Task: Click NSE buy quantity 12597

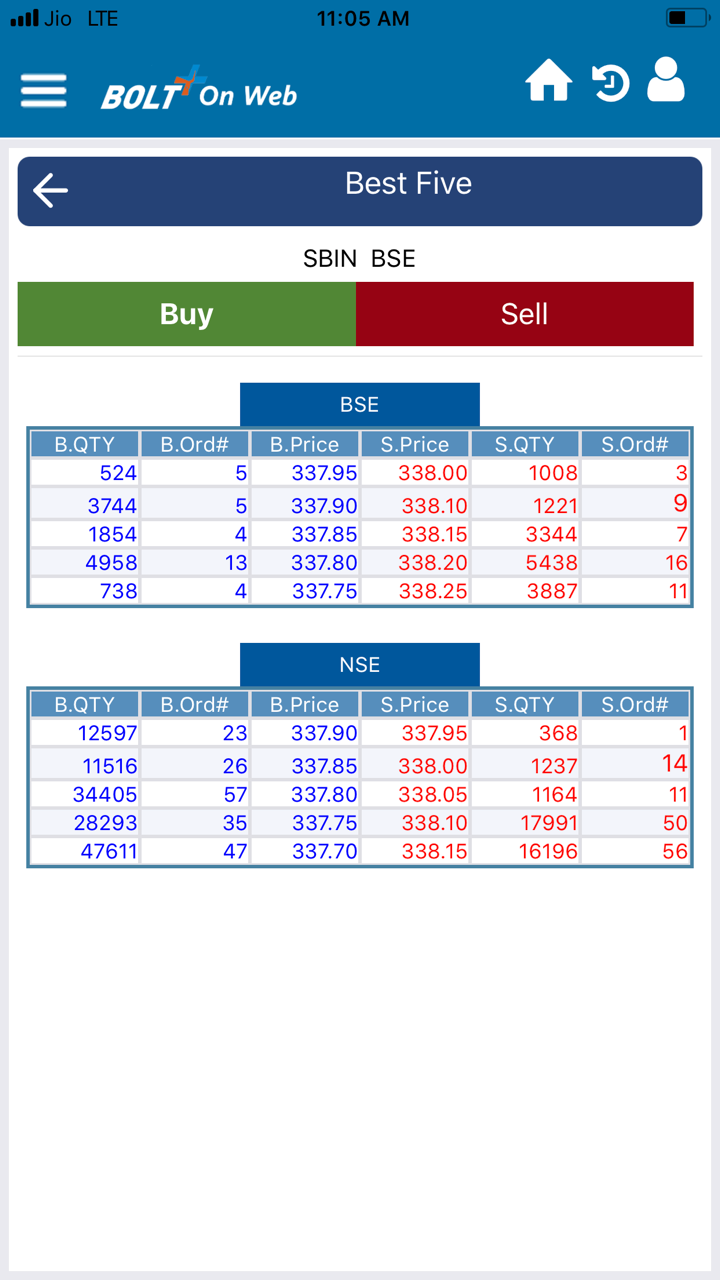Action: (x=107, y=733)
